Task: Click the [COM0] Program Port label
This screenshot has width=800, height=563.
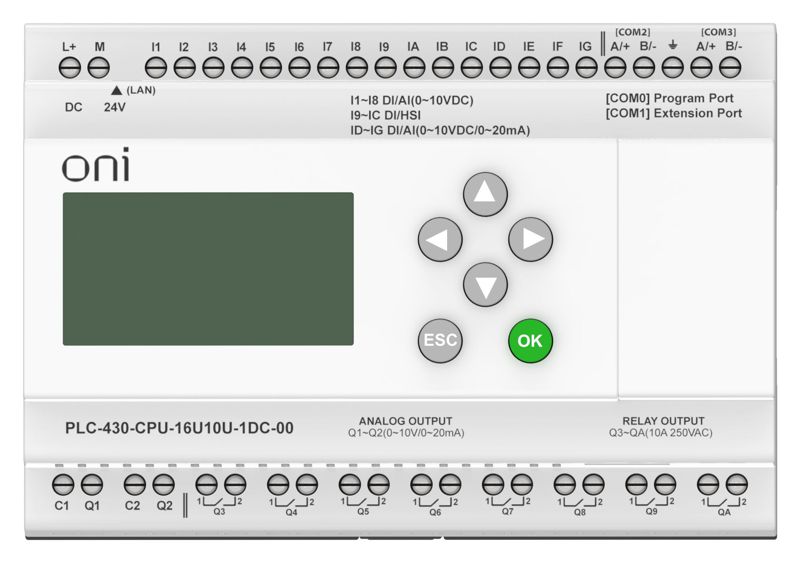Action: point(669,98)
